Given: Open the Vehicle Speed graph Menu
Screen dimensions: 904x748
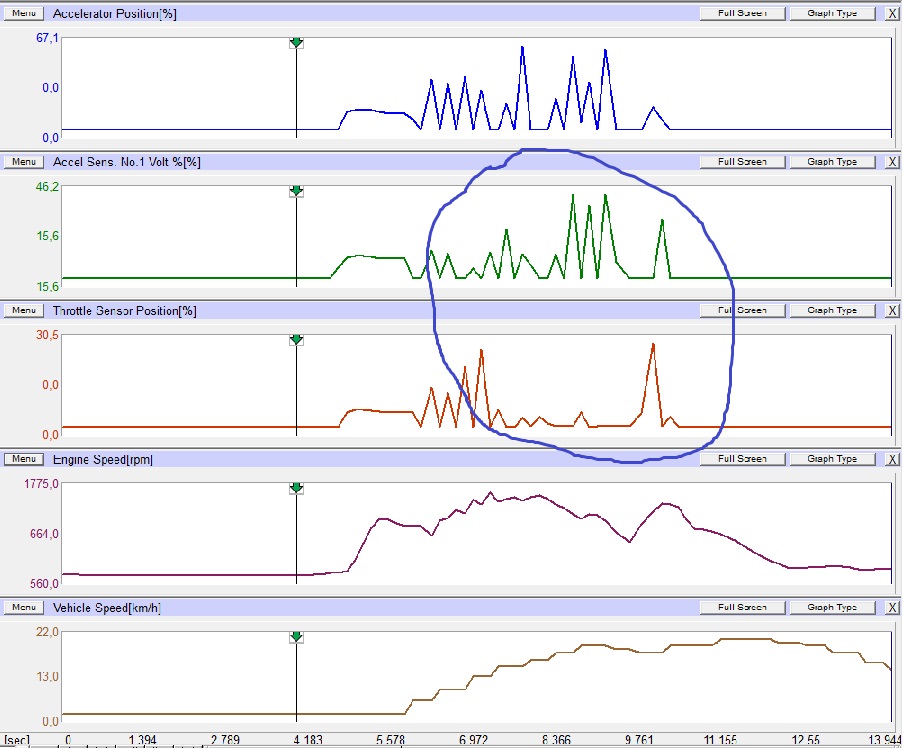Looking at the screenshot, I should click(25, 607).
